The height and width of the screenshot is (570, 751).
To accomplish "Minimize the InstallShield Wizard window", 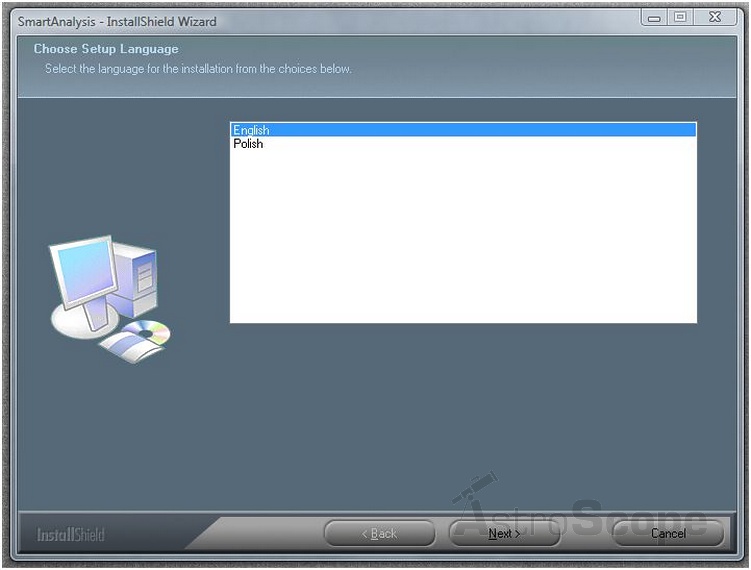I will 654,18.
